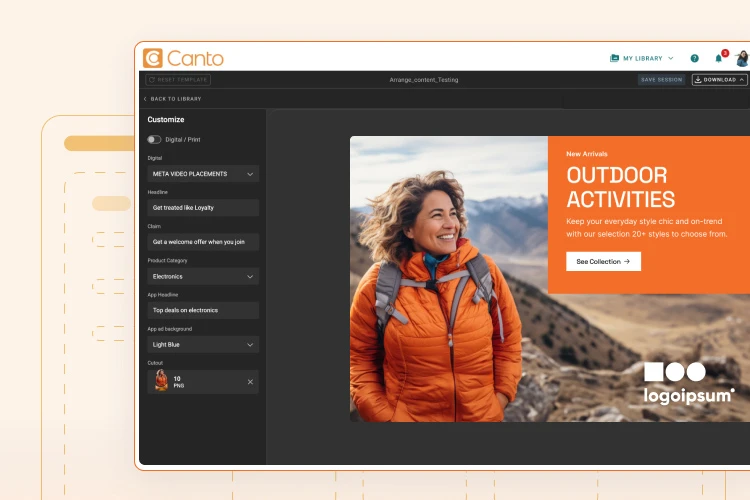Click Save Session

(x=662, y=80)
